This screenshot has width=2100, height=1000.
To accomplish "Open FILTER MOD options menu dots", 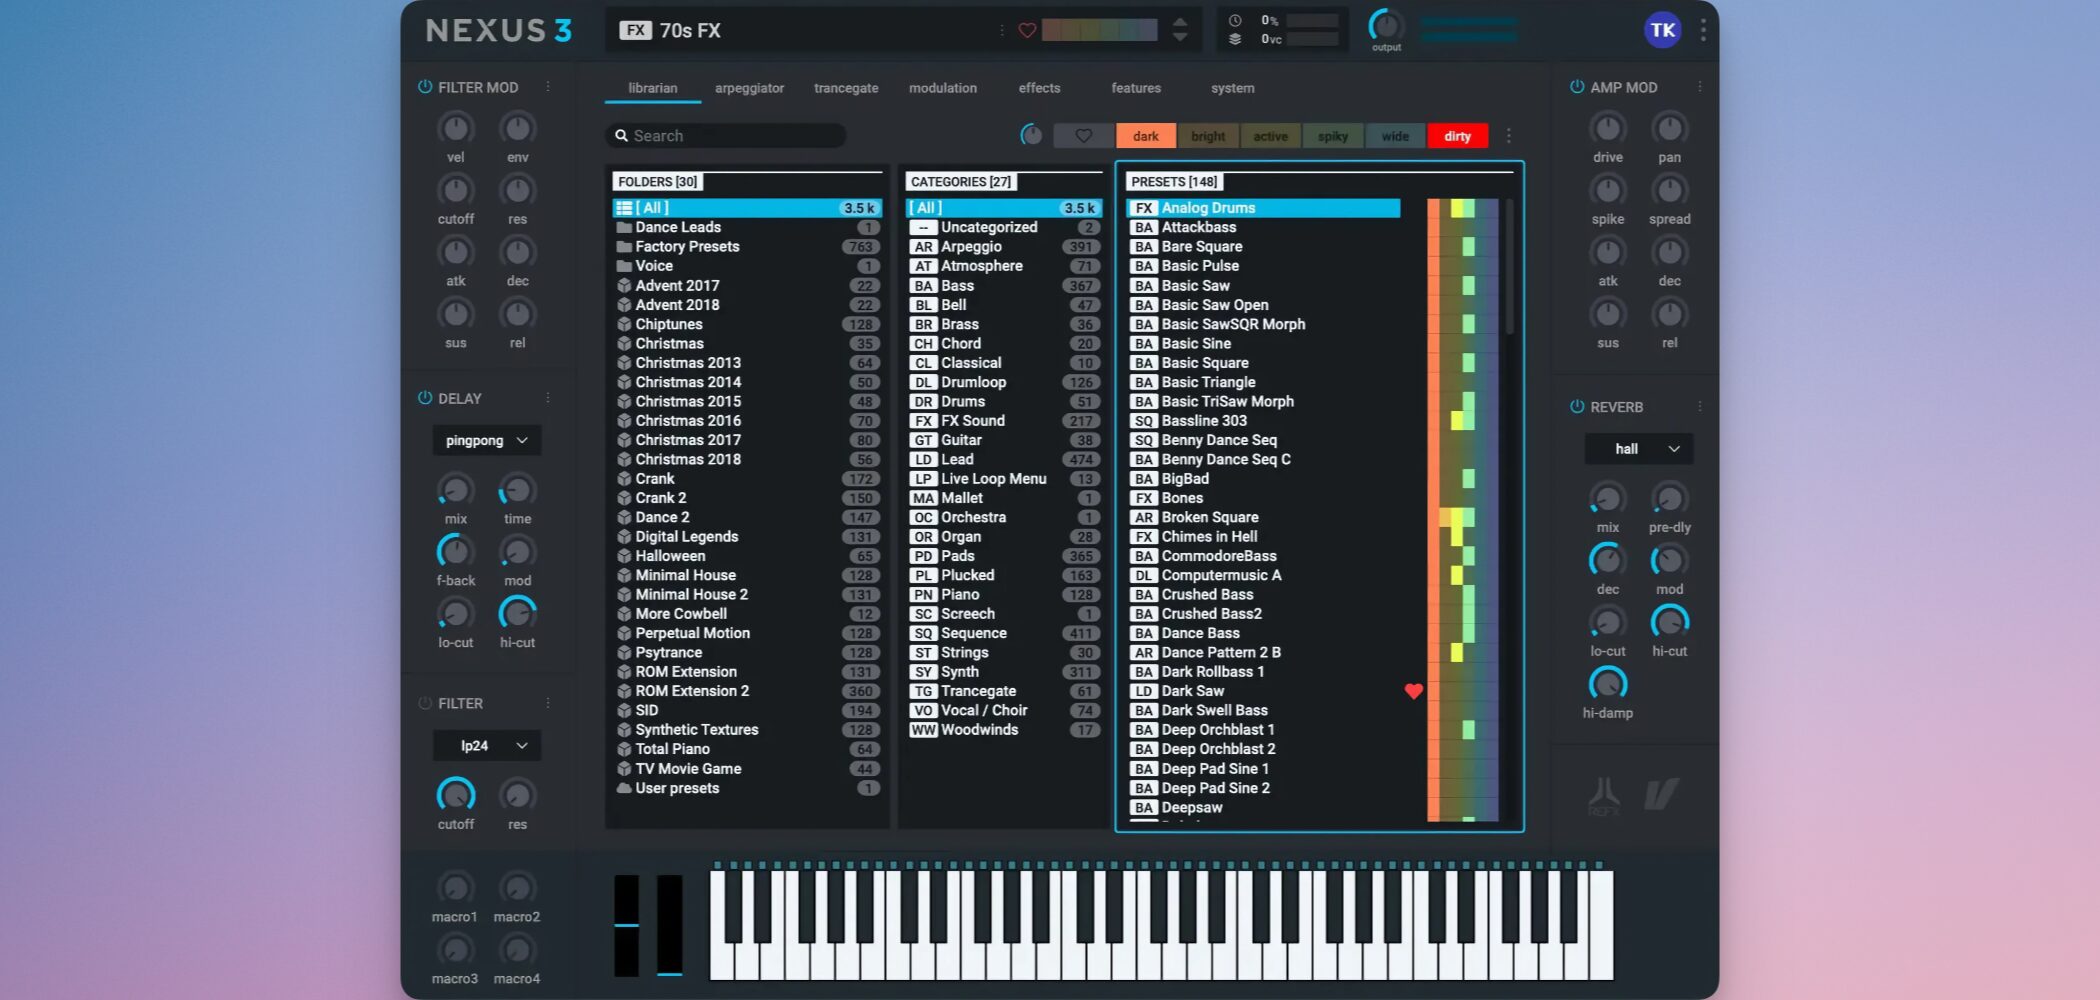I will coord(548,87).
